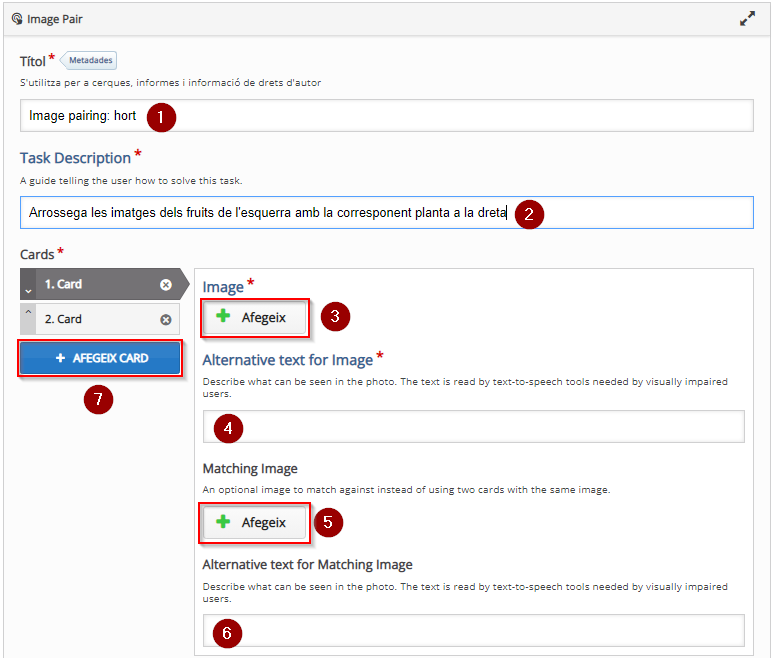
Task: Remove 2. Card with its X icon
Action: tap(166, 320)
